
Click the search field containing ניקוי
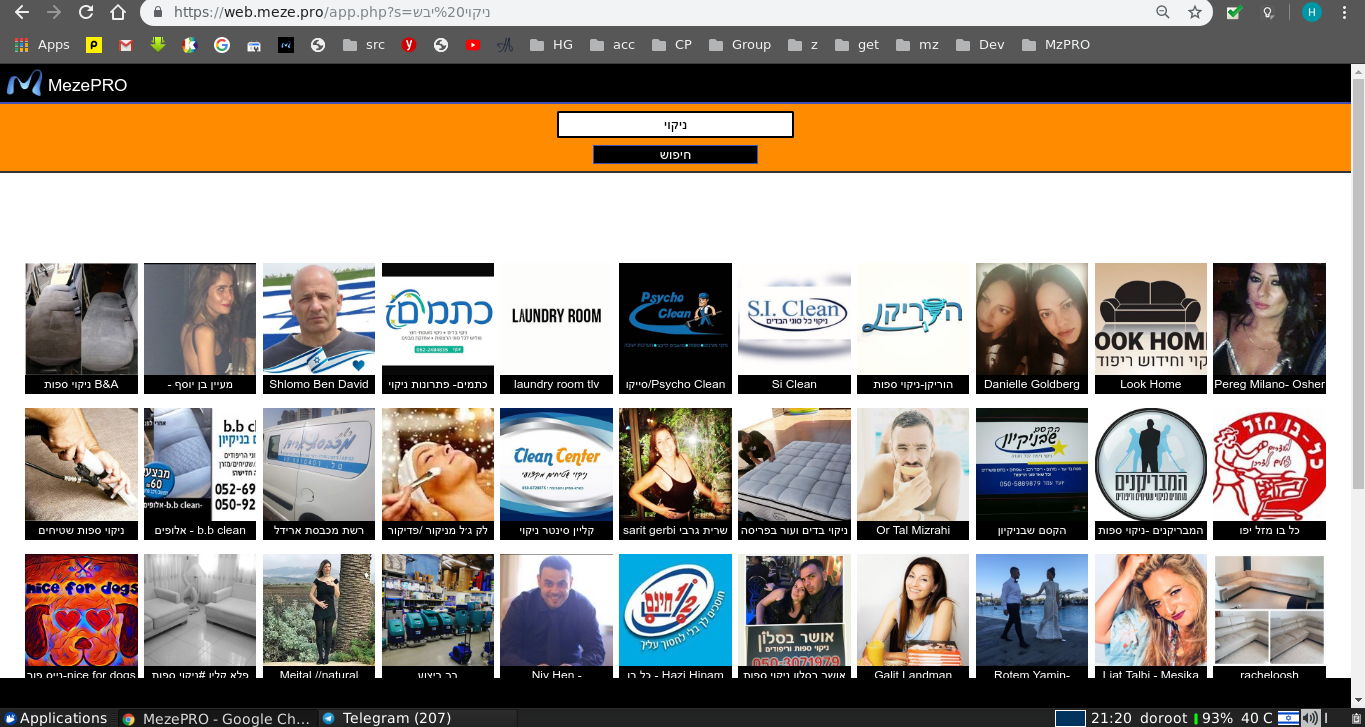pos(675,125)
